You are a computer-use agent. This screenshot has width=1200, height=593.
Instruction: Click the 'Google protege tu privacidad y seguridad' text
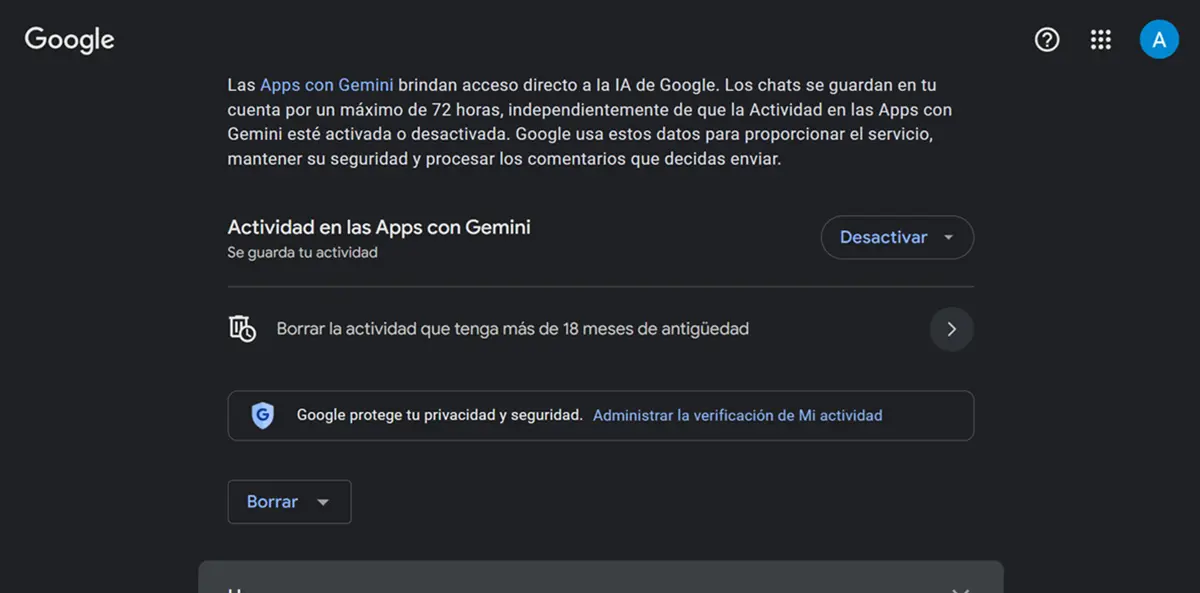439,415
